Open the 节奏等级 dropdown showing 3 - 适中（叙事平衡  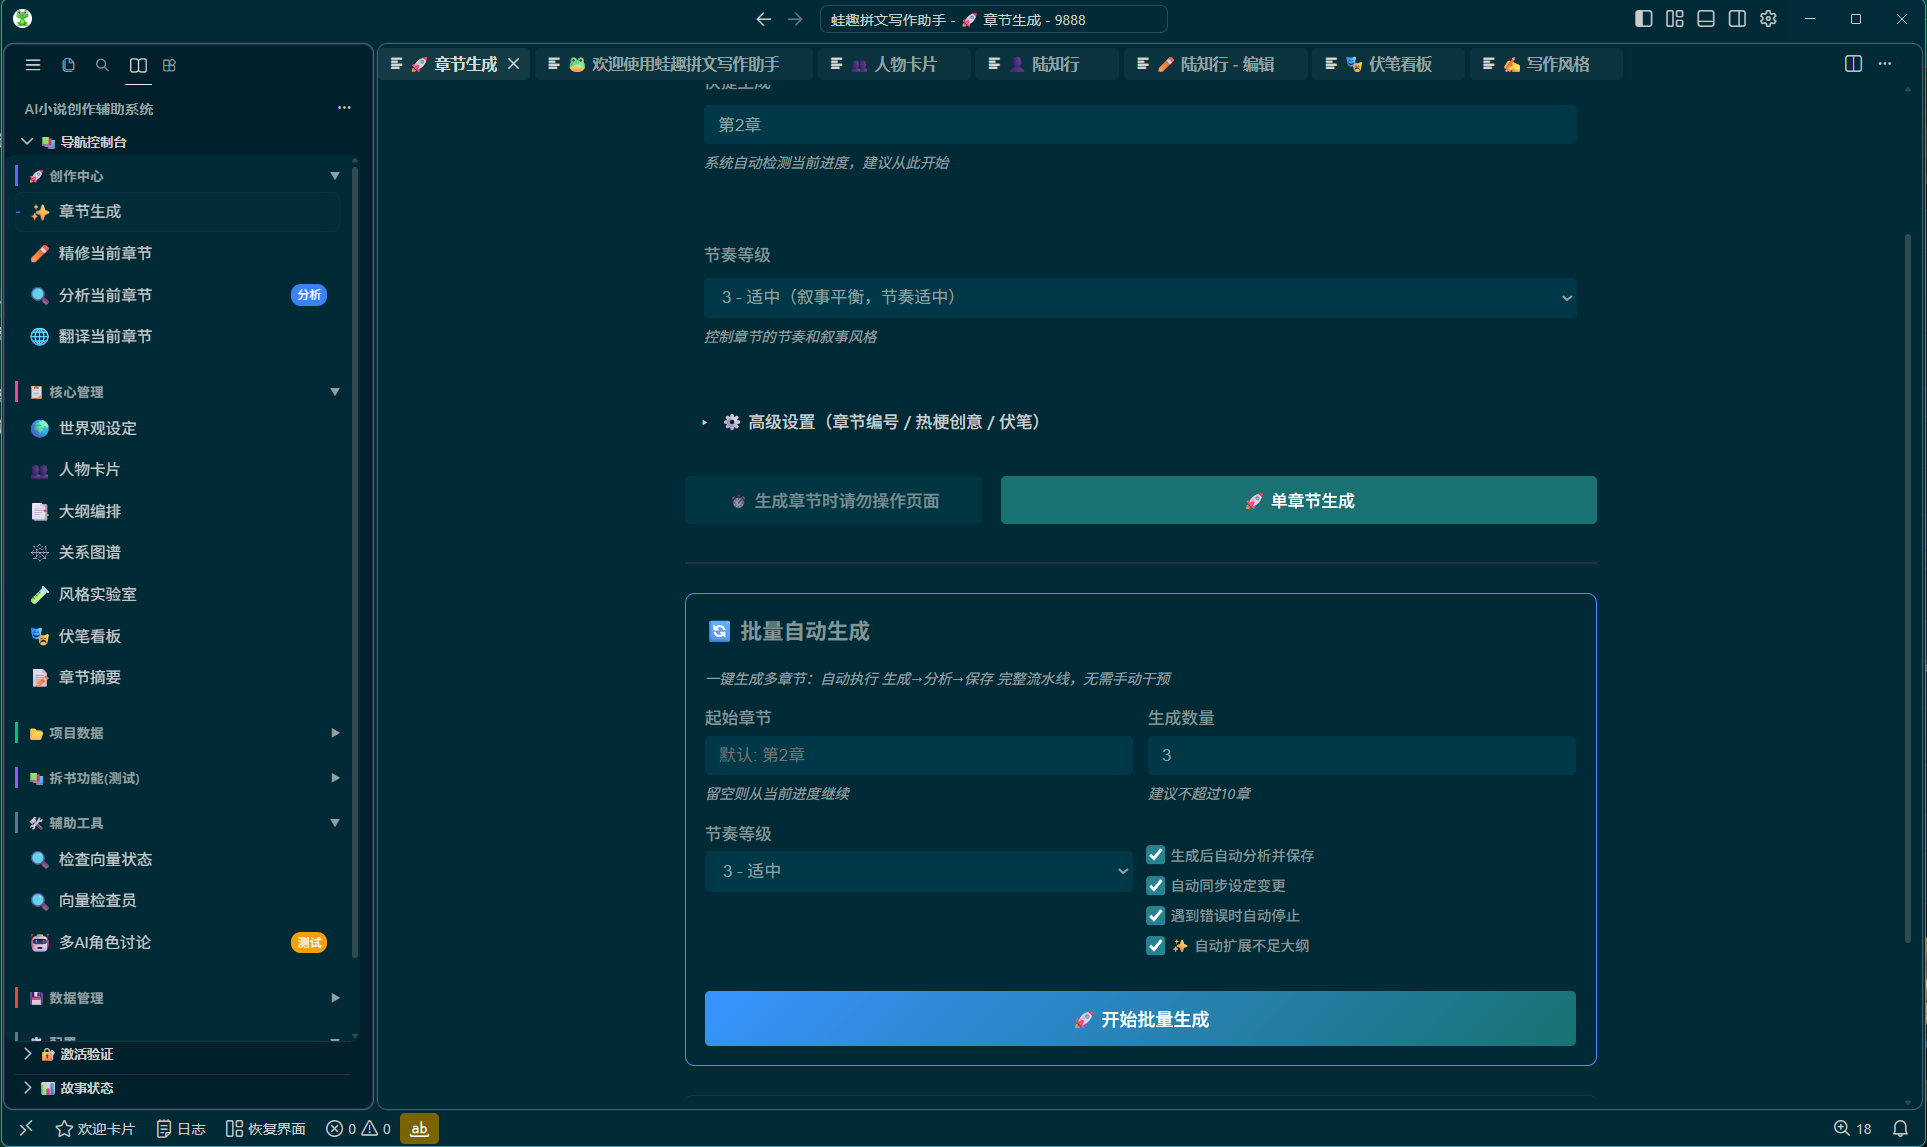[x=1140, y=297]
